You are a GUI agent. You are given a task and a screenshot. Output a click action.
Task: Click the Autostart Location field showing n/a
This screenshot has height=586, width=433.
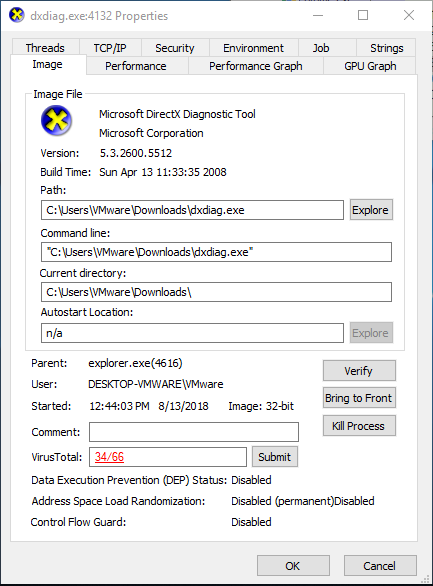point(192,333)
